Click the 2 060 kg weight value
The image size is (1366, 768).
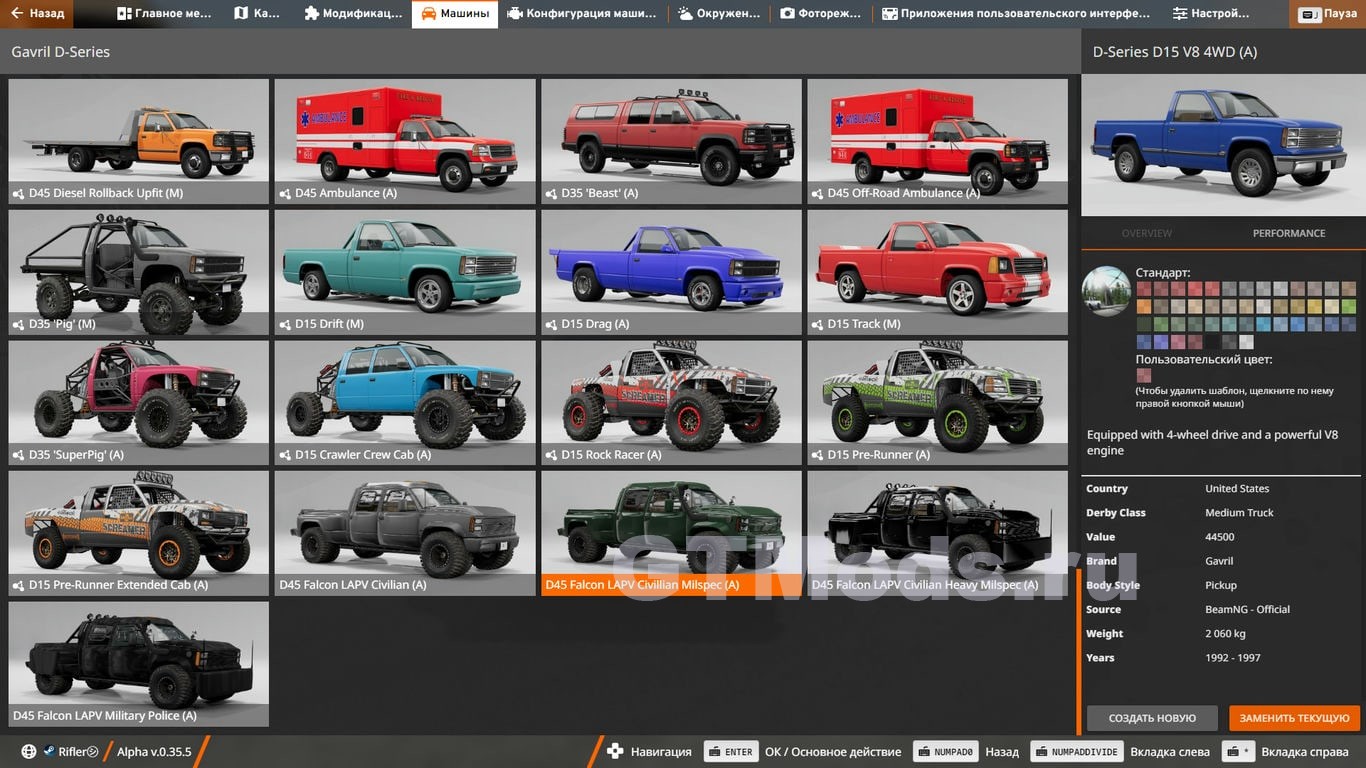1225,633
